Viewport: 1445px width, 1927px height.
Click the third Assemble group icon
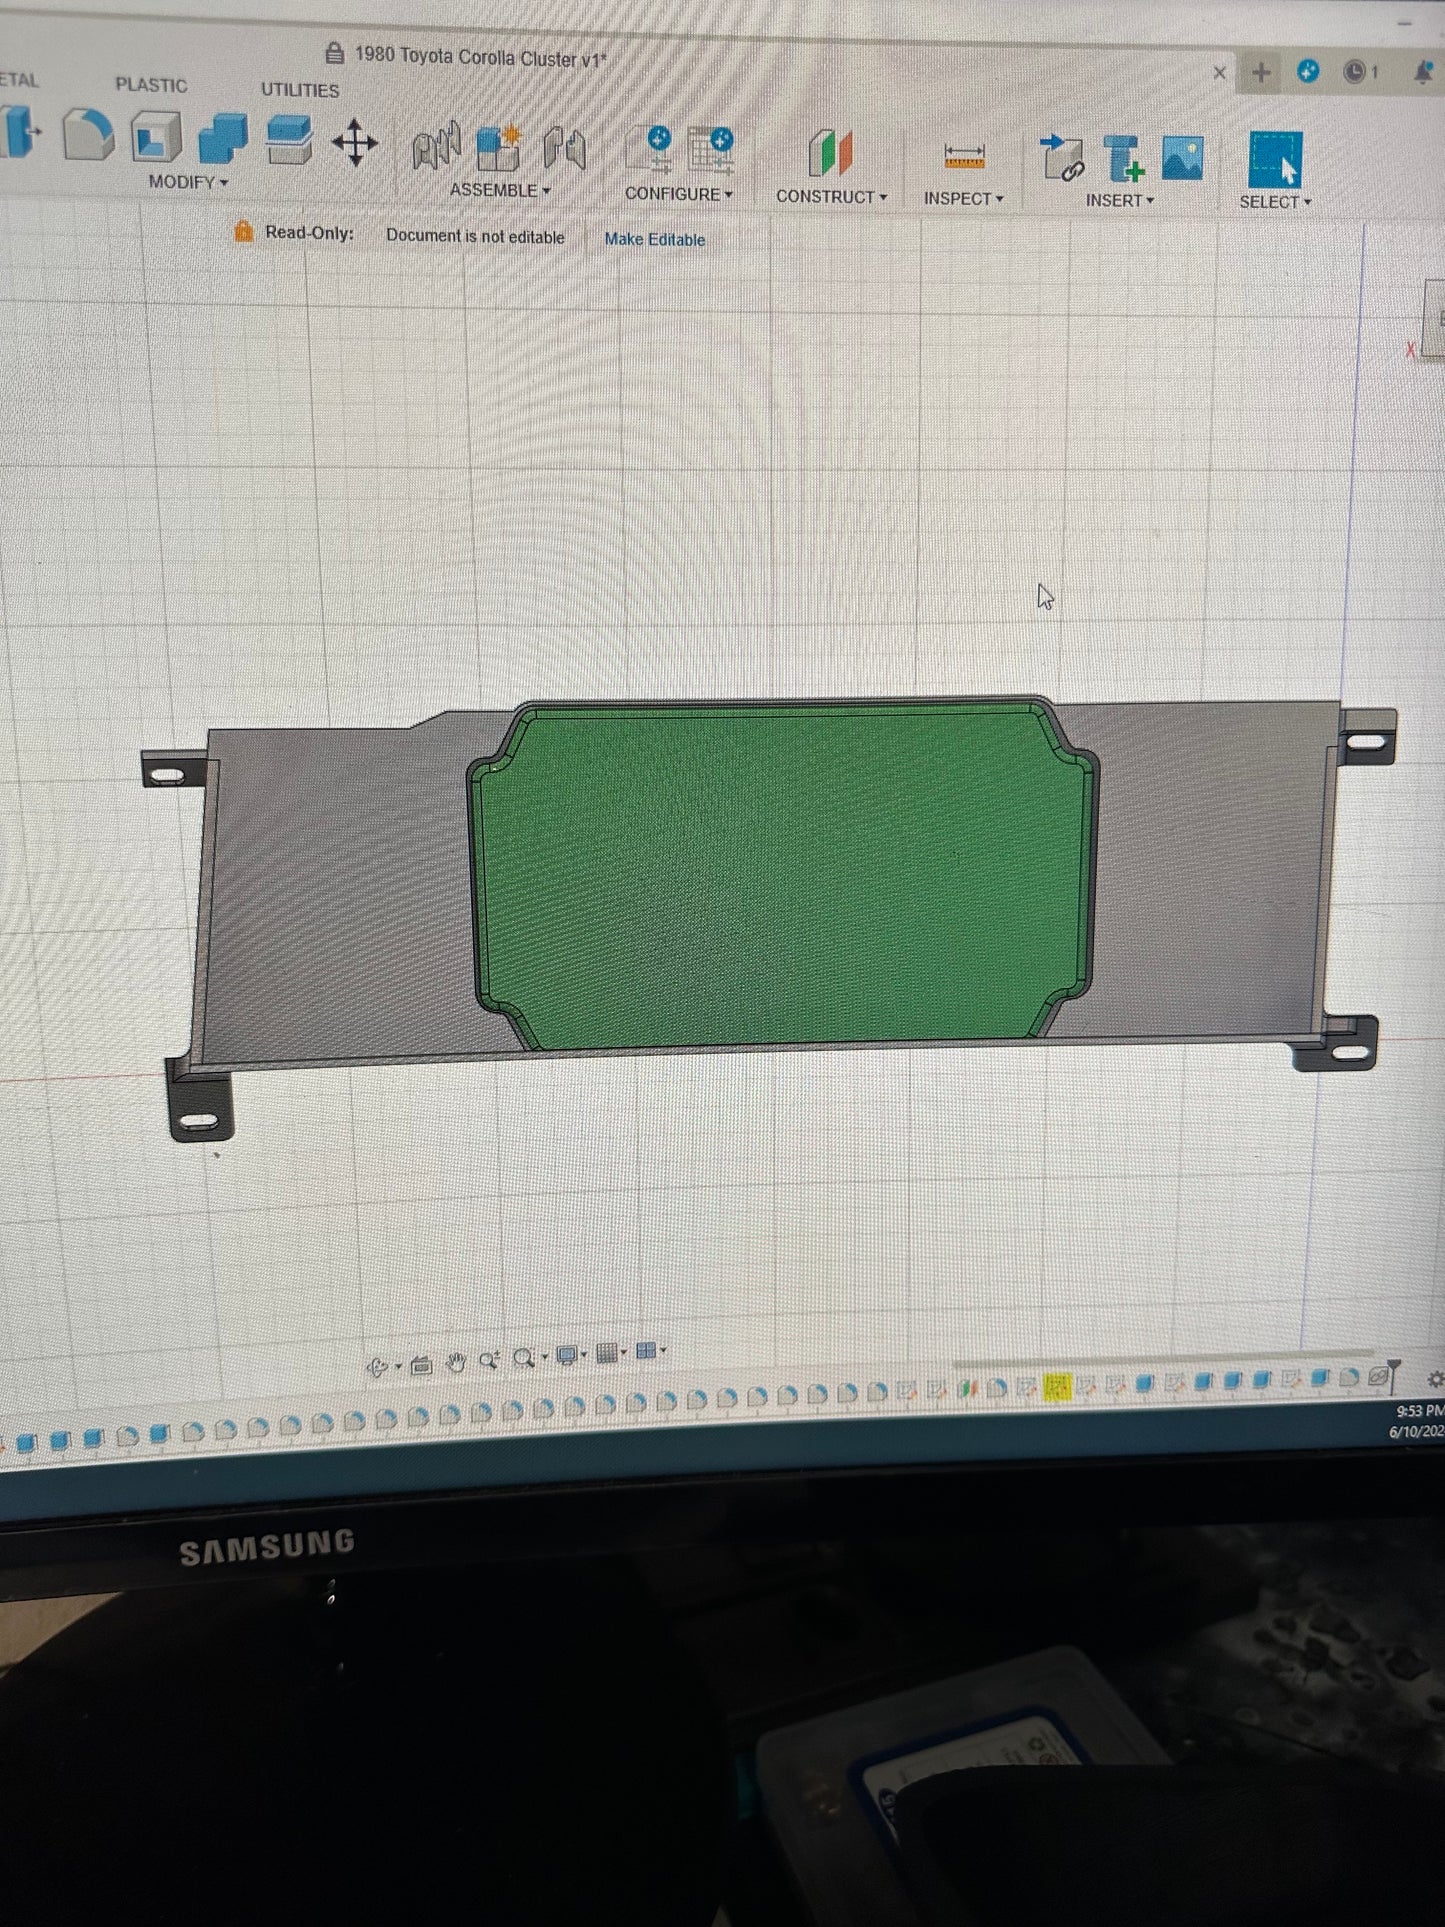tap(564, 150)
